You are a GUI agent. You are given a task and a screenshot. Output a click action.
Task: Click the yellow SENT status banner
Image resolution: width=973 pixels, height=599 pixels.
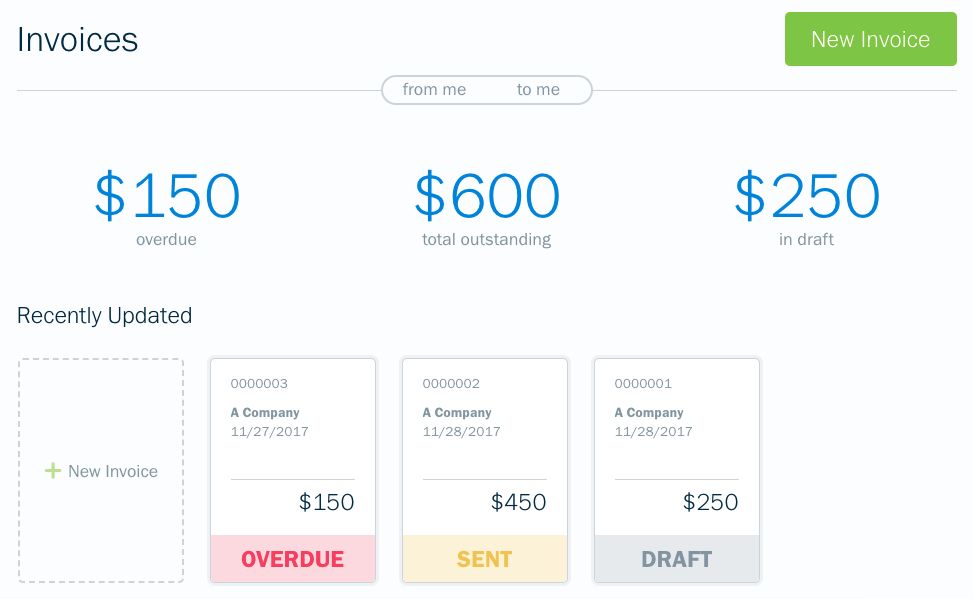[x=485, y=559]
